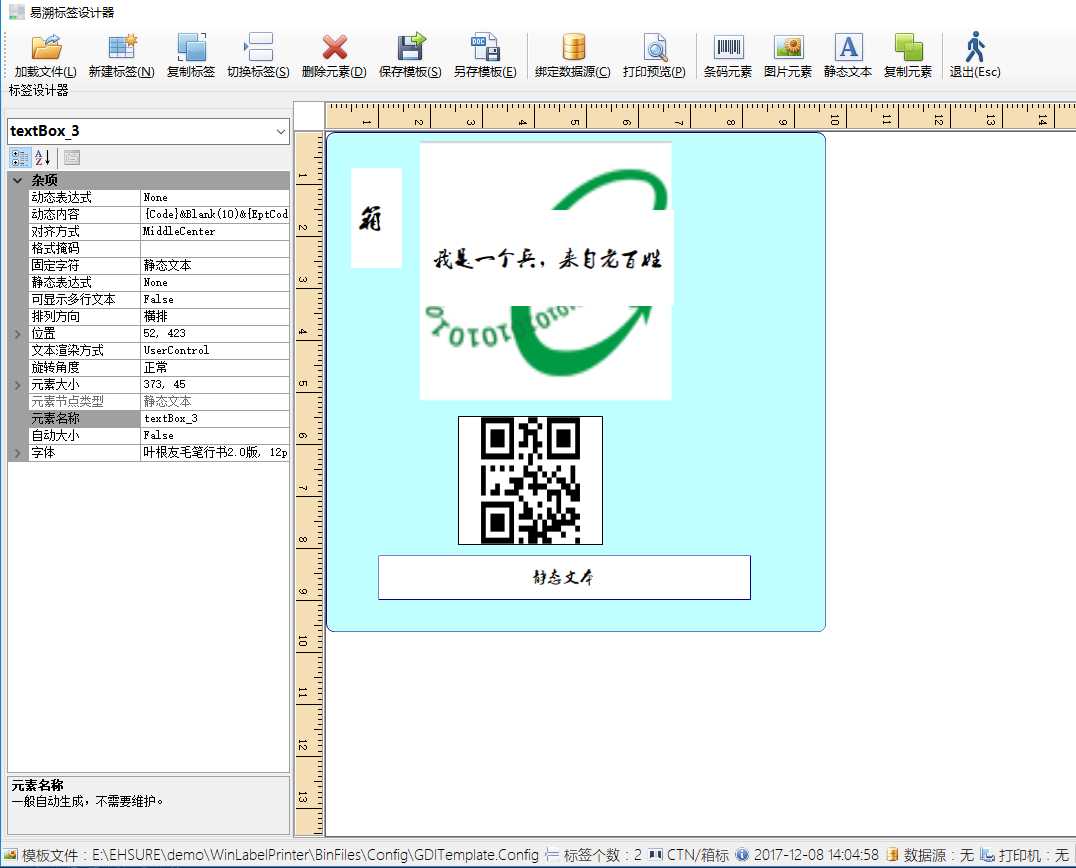
Task: Create a new label with 新建标签(N)
Action: 121,56
